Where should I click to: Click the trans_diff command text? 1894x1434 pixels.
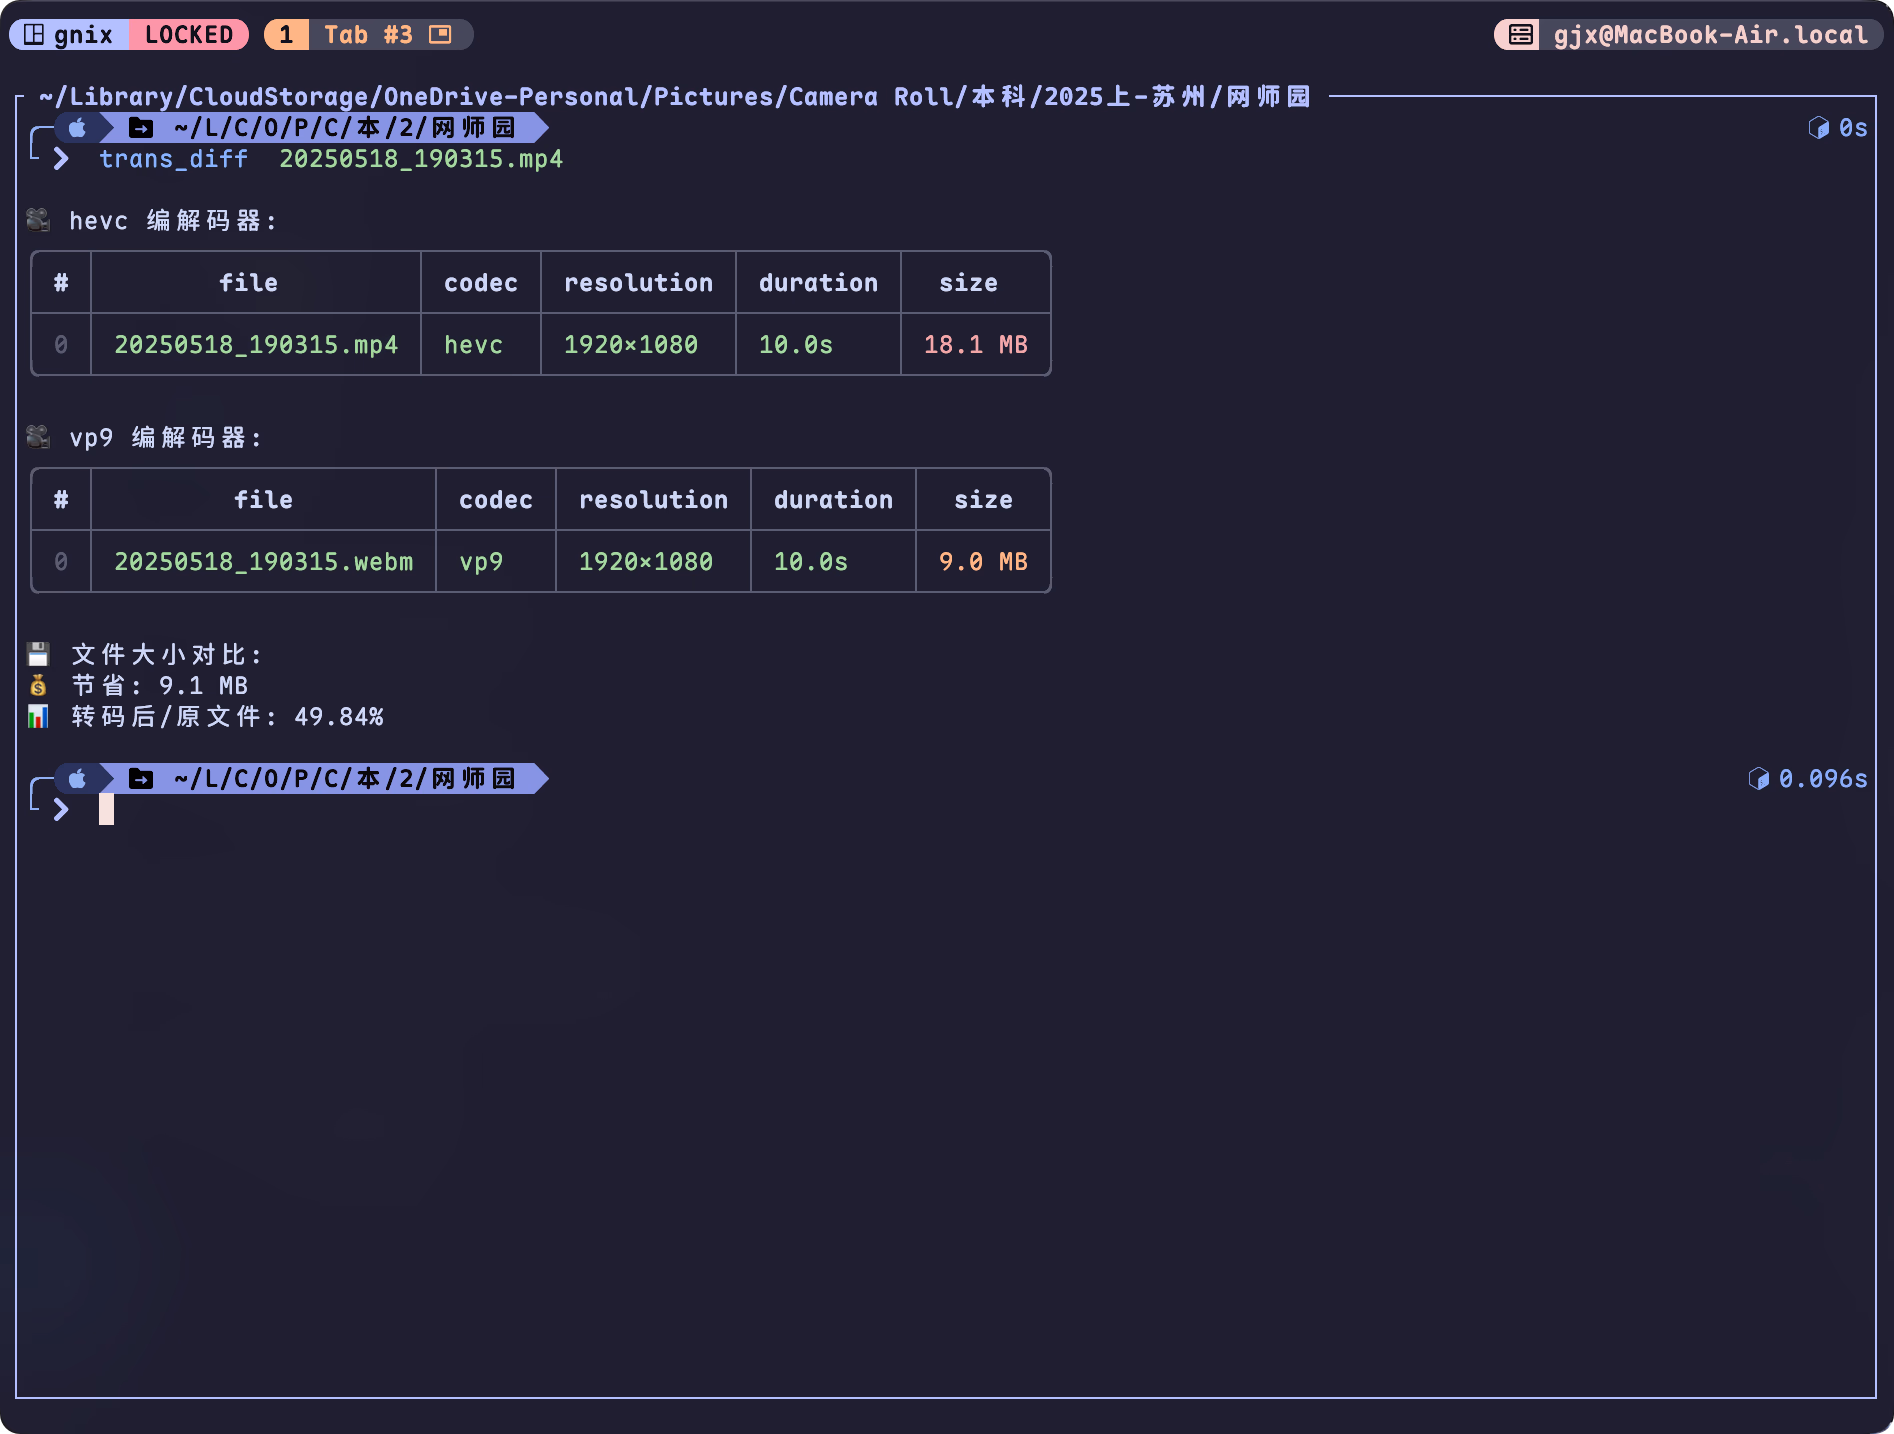(173, 159)
